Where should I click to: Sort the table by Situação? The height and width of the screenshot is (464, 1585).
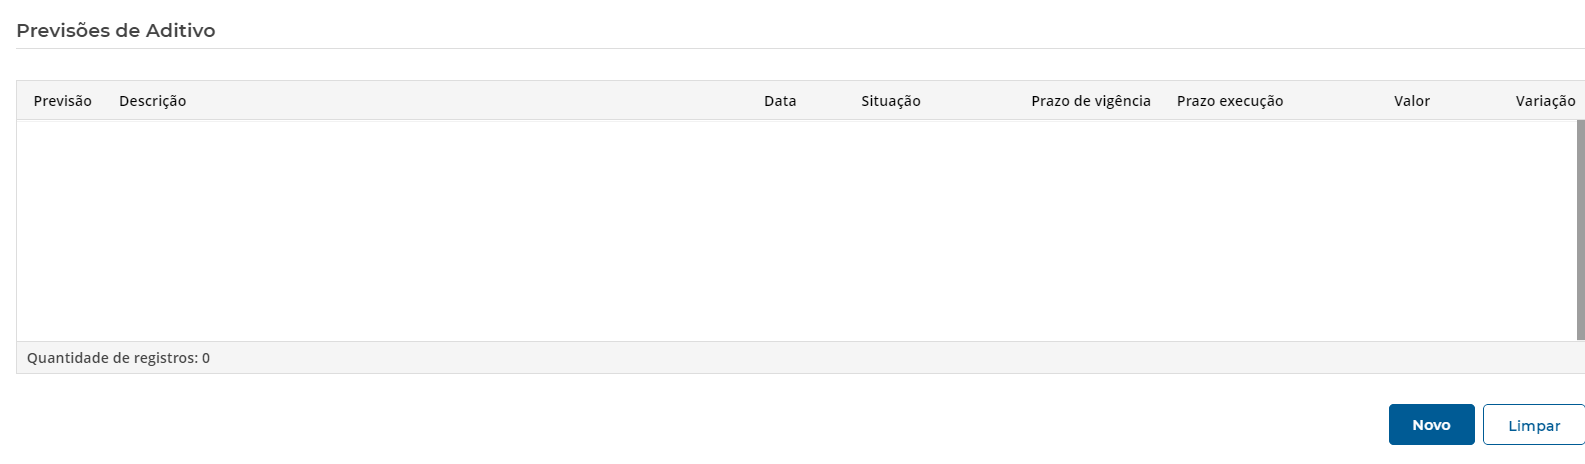pos(890,101)
